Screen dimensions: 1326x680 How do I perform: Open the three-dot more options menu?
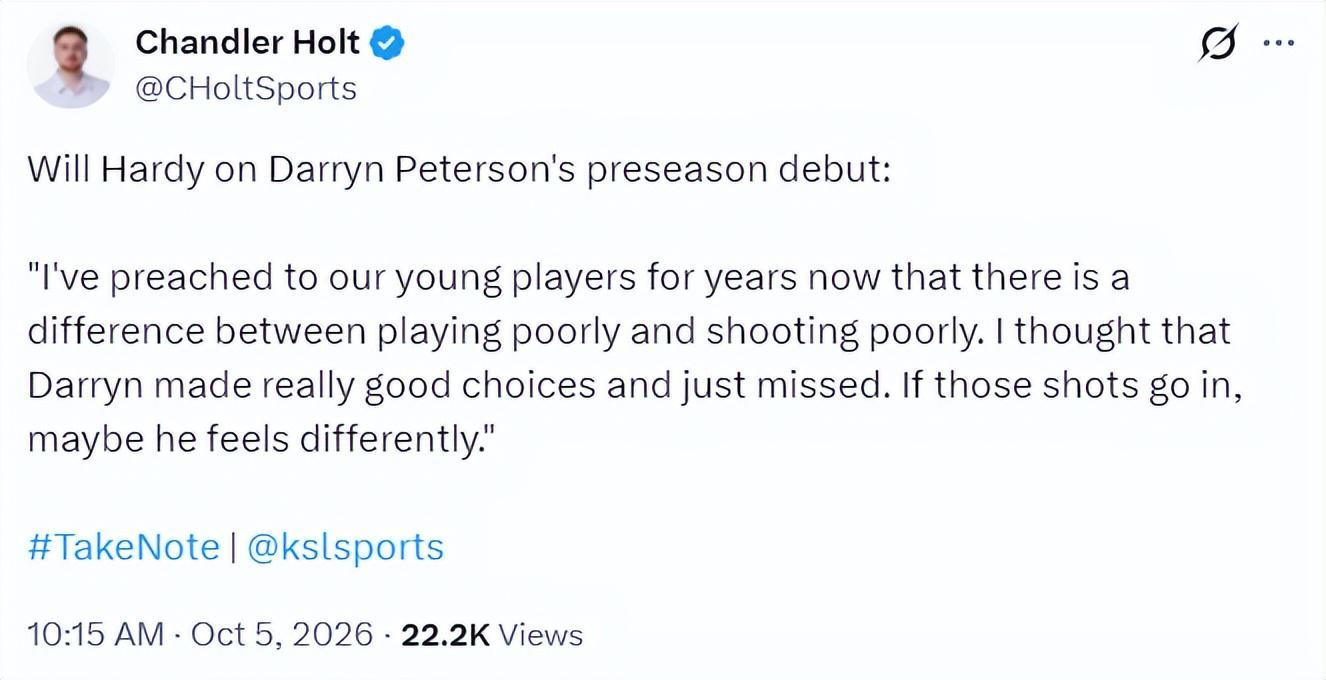(x=1279, y=43)
